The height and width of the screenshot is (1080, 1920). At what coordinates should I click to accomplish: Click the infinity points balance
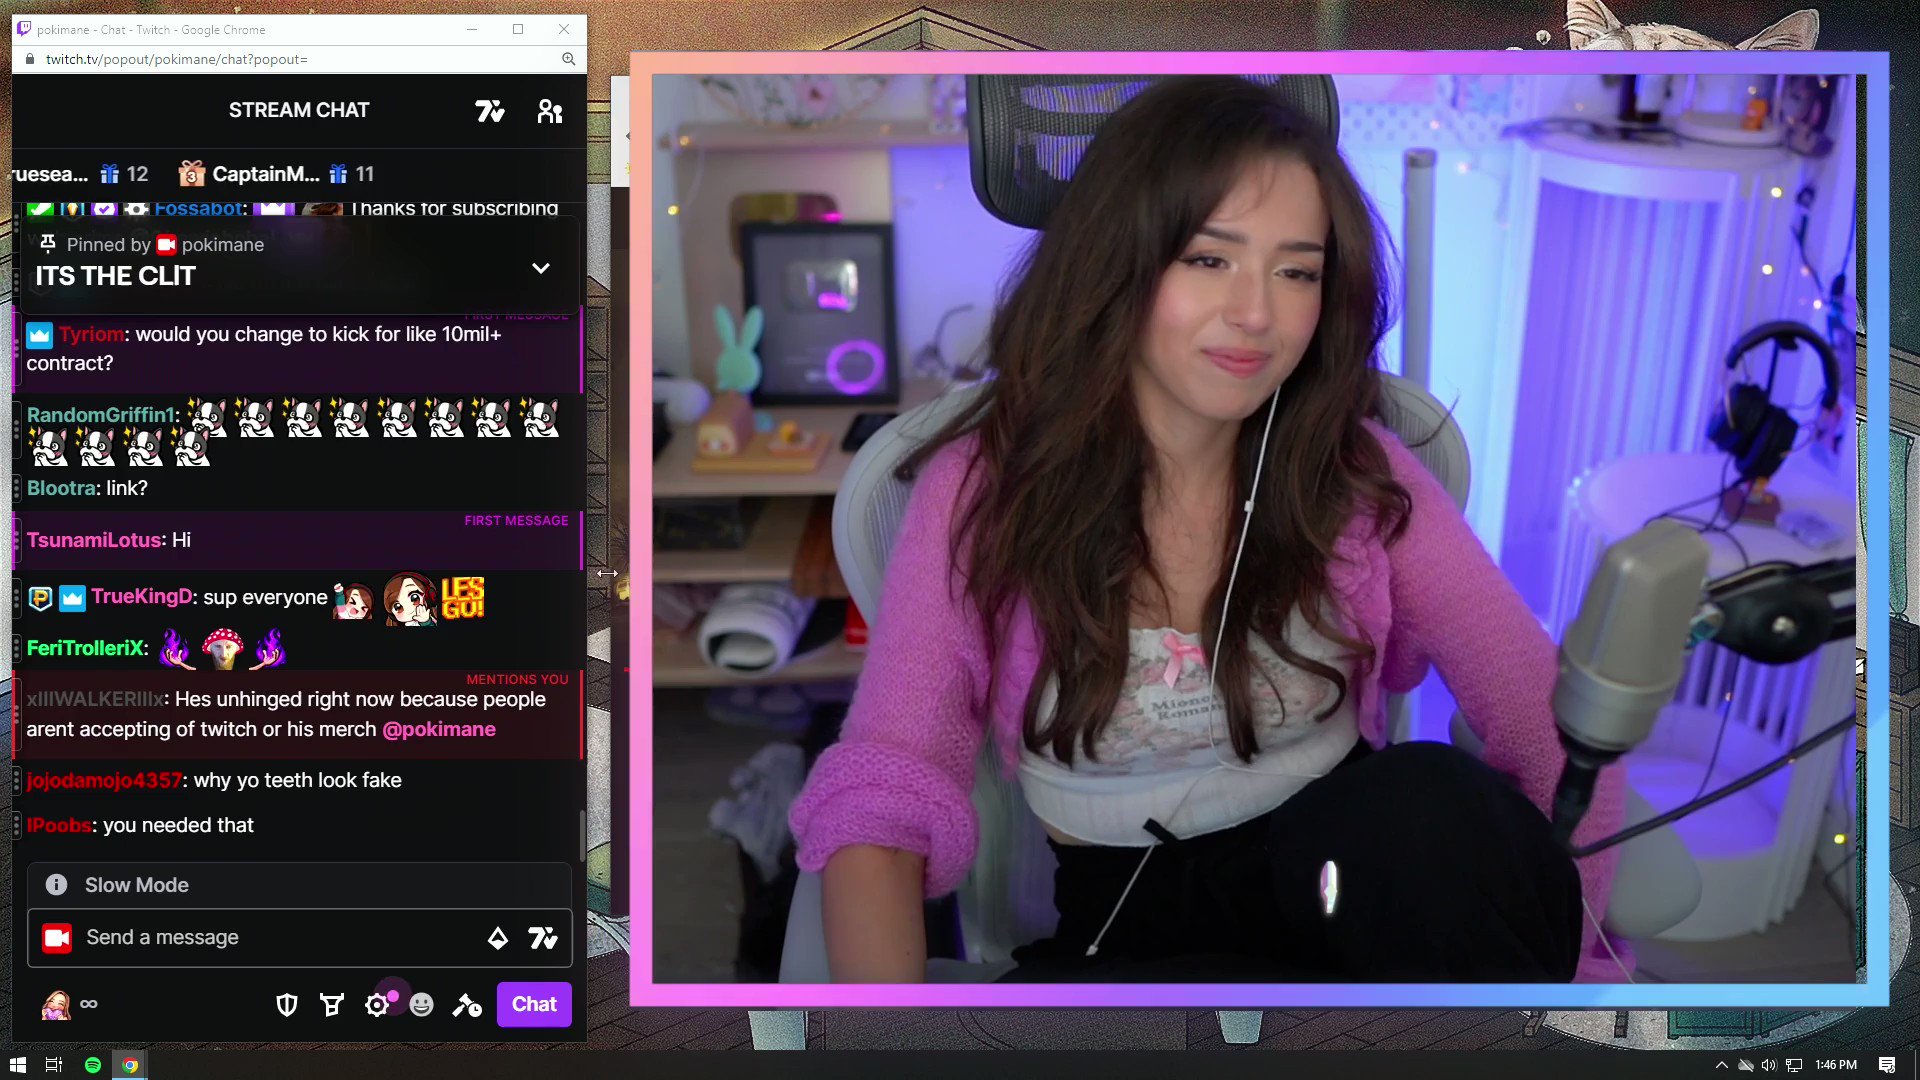[x=89, y=1004]
